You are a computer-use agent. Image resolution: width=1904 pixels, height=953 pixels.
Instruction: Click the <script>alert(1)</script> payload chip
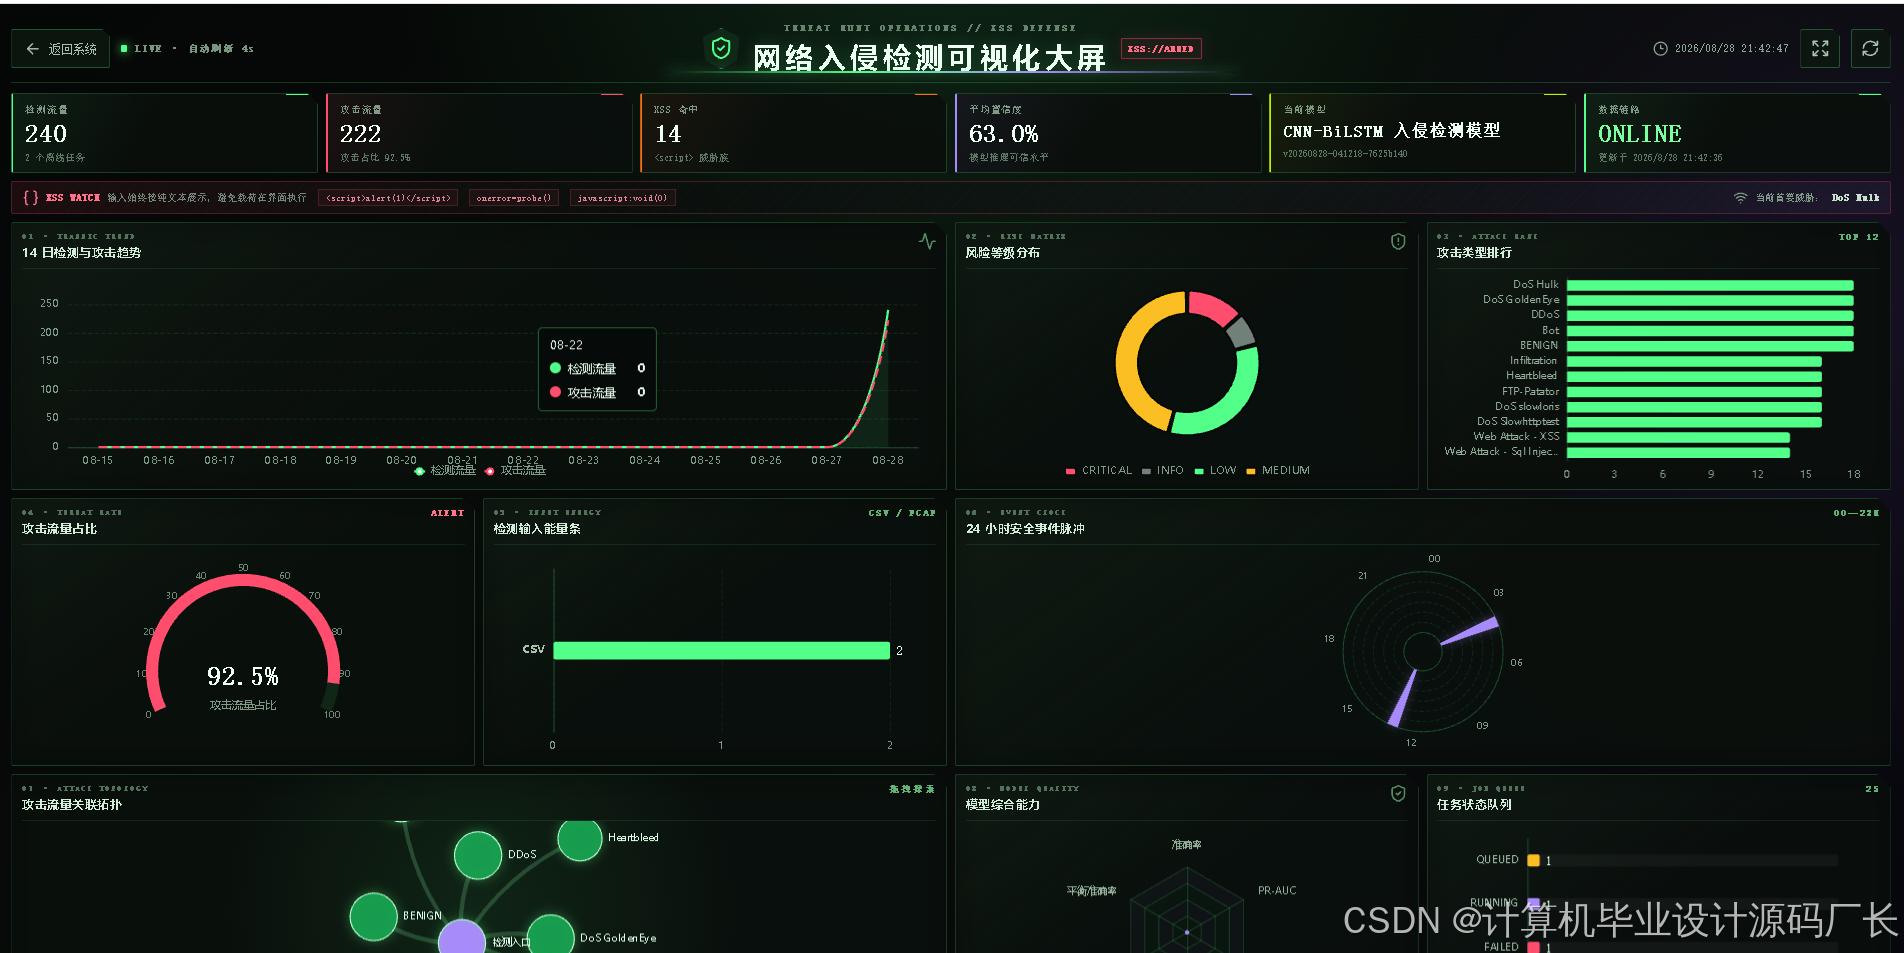[x=388, y=198]
